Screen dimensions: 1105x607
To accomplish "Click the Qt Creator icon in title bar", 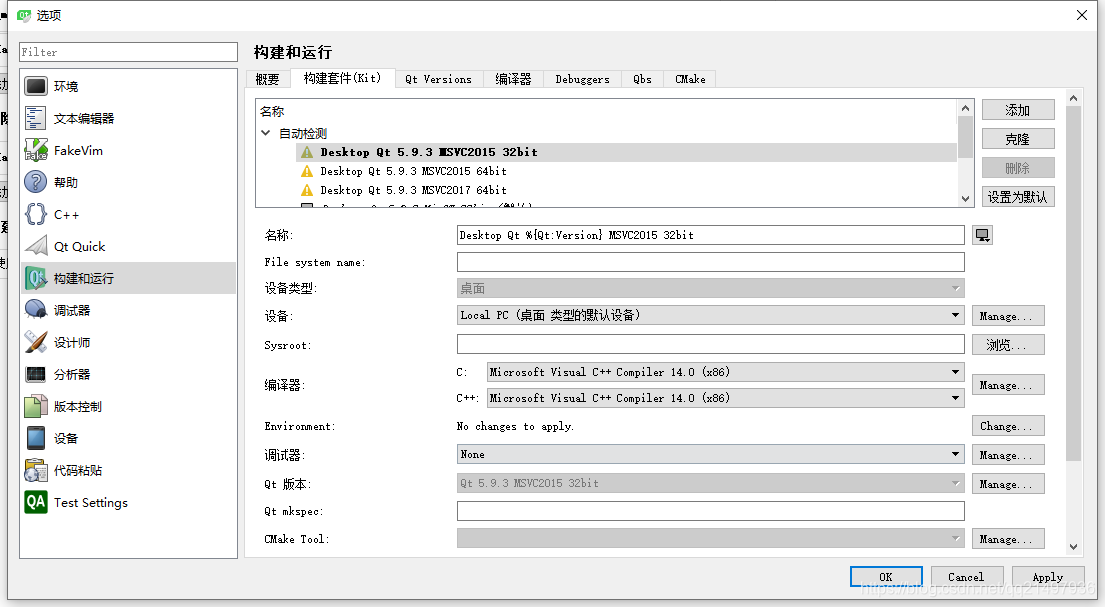I will (x=24, y=15).
